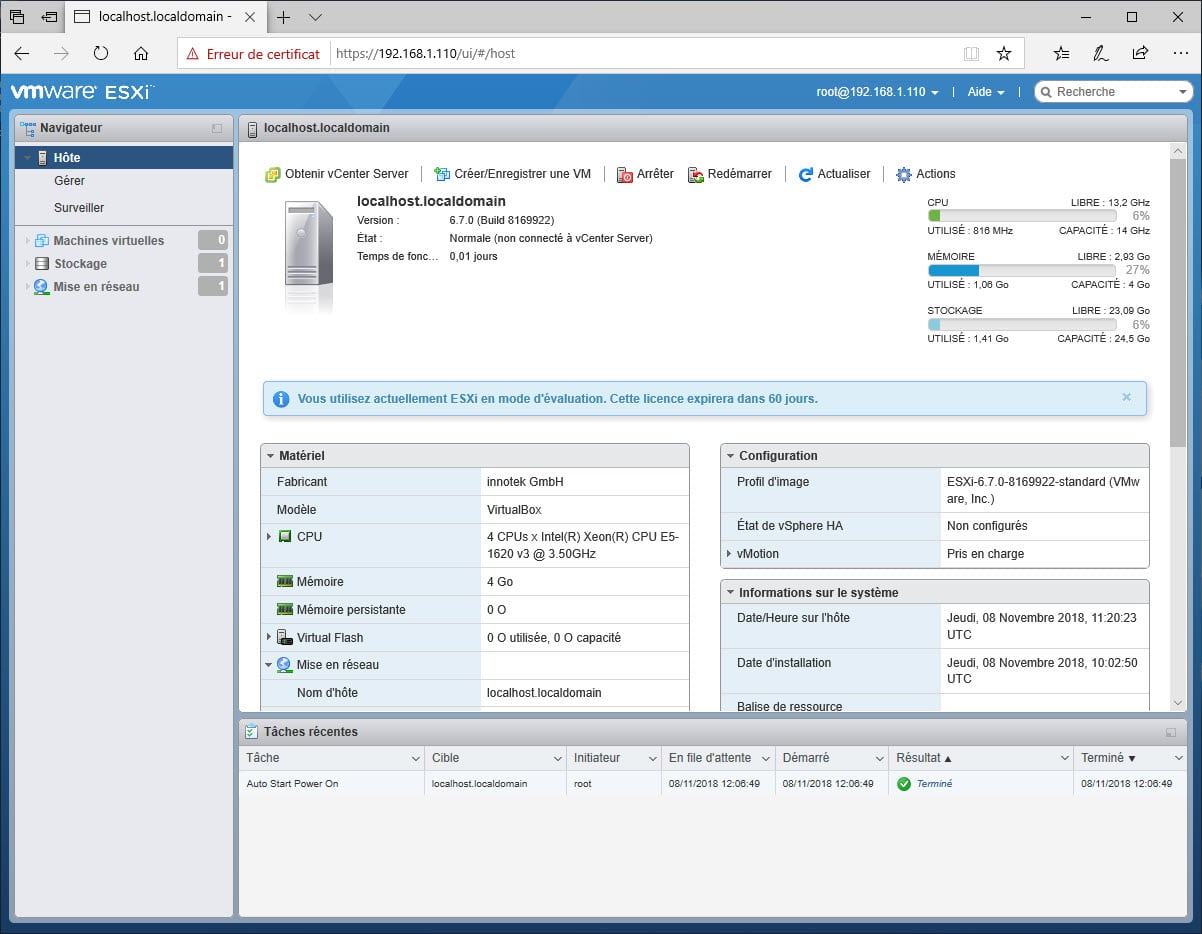Open Machines virtuelles in the navigator
This screenshot has height=934, width=1202.
click(108, 241)
